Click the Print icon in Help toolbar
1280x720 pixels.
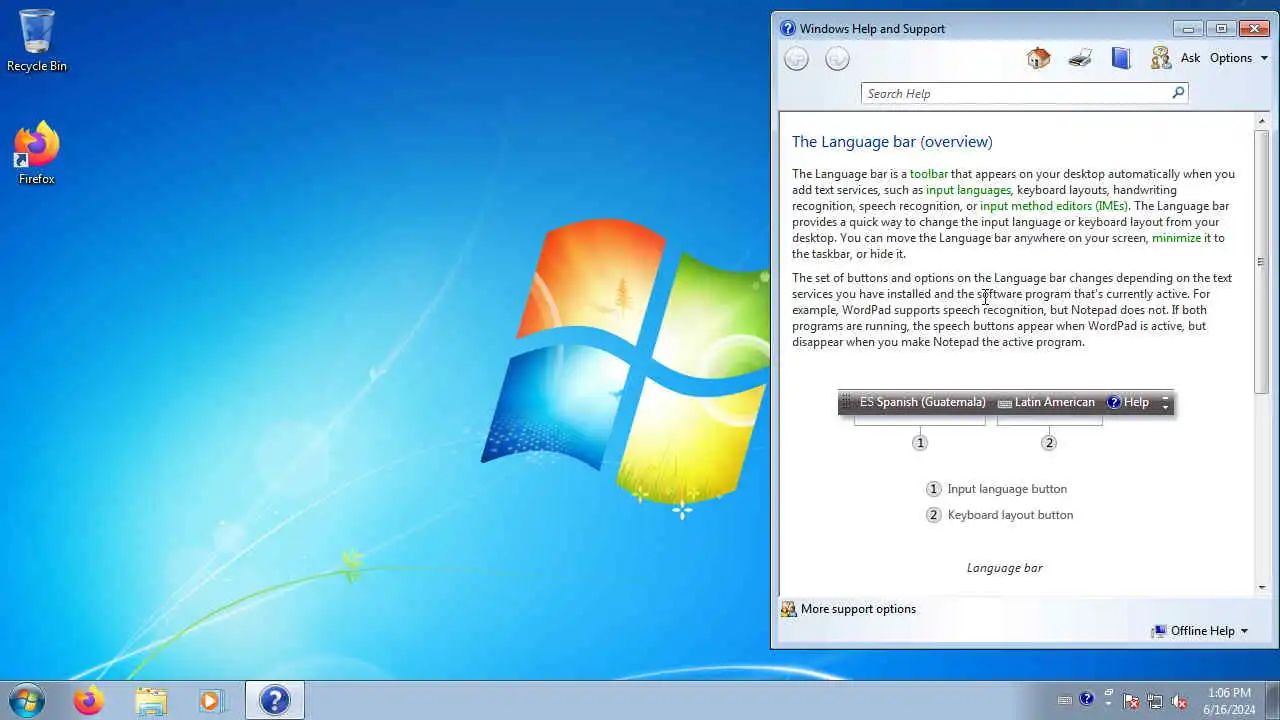coord(1080,58)
